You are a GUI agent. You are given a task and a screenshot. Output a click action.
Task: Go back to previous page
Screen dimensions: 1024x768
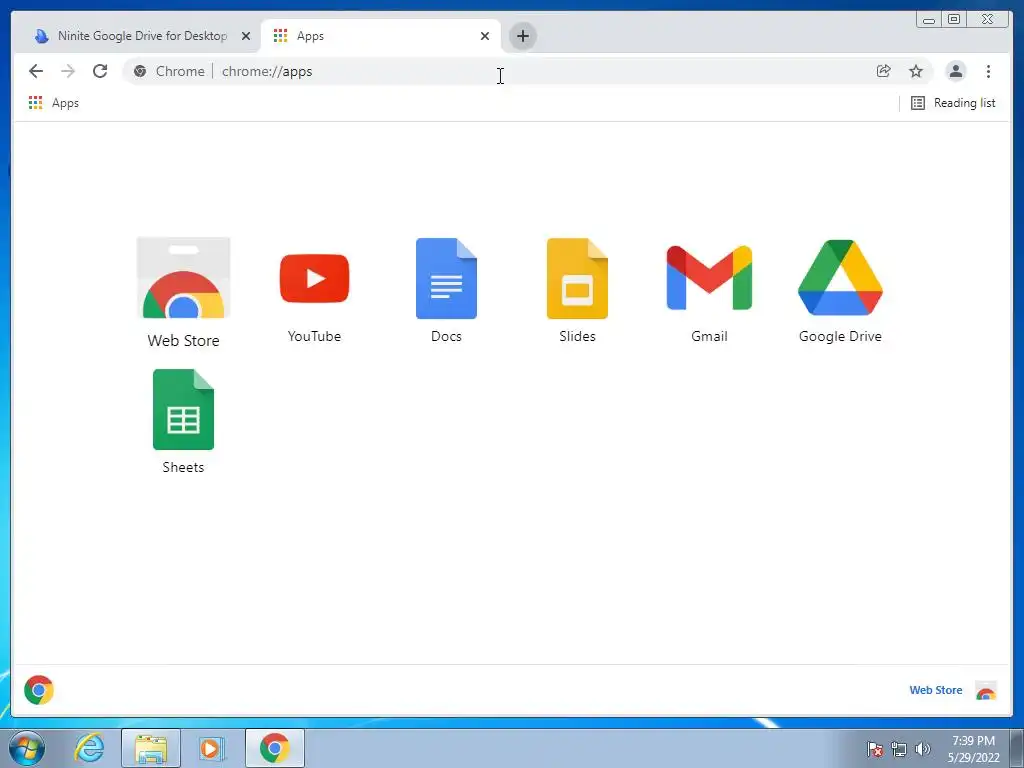click(x=36, y=71)
